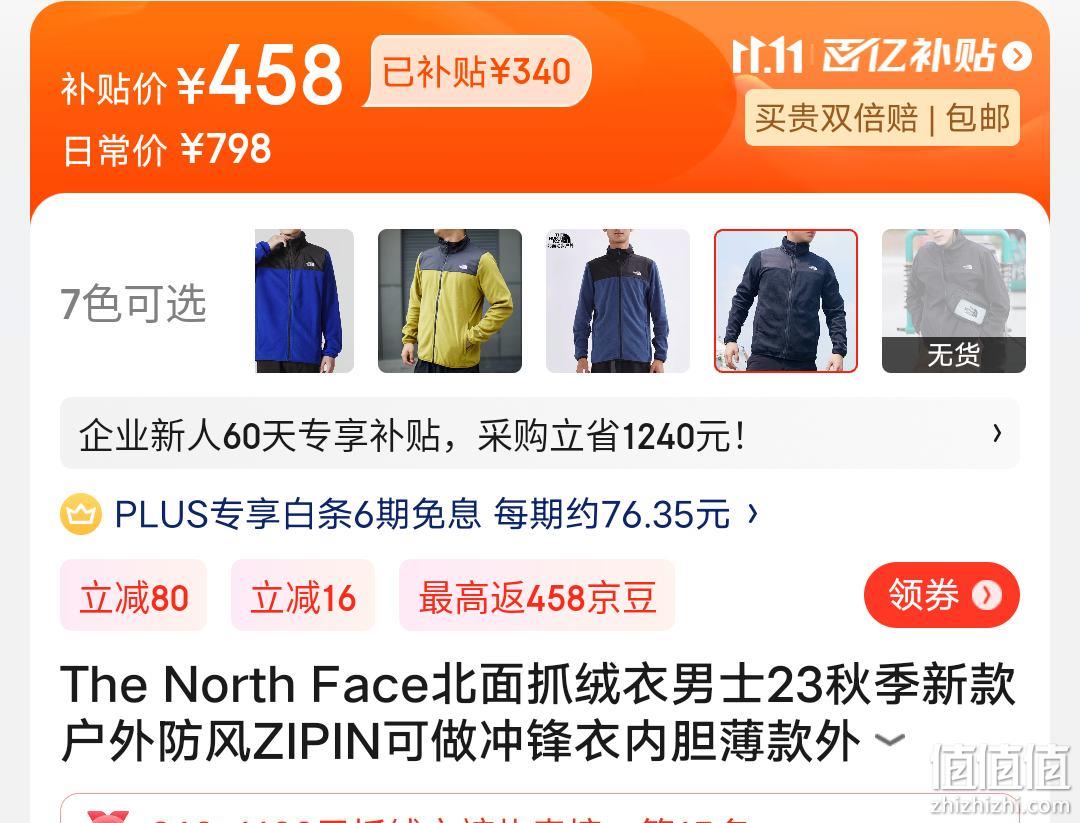This screenshot has width=1080, height=823.
Task: Select the bright blue jacket color
Action: [x=304, y=301]
